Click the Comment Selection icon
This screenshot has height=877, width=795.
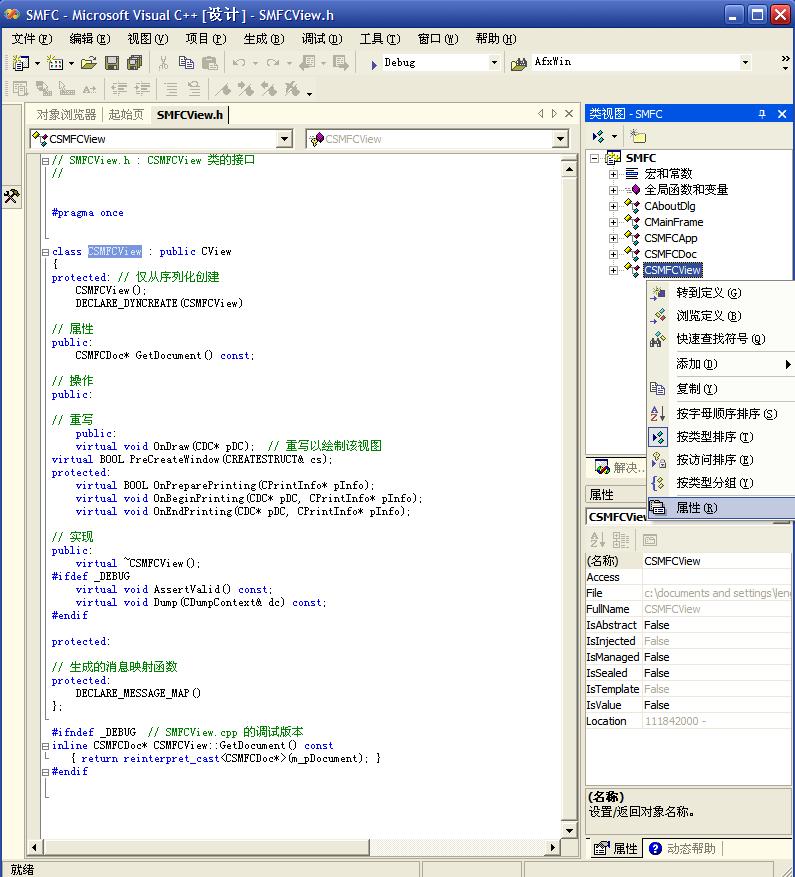point(171,88)
